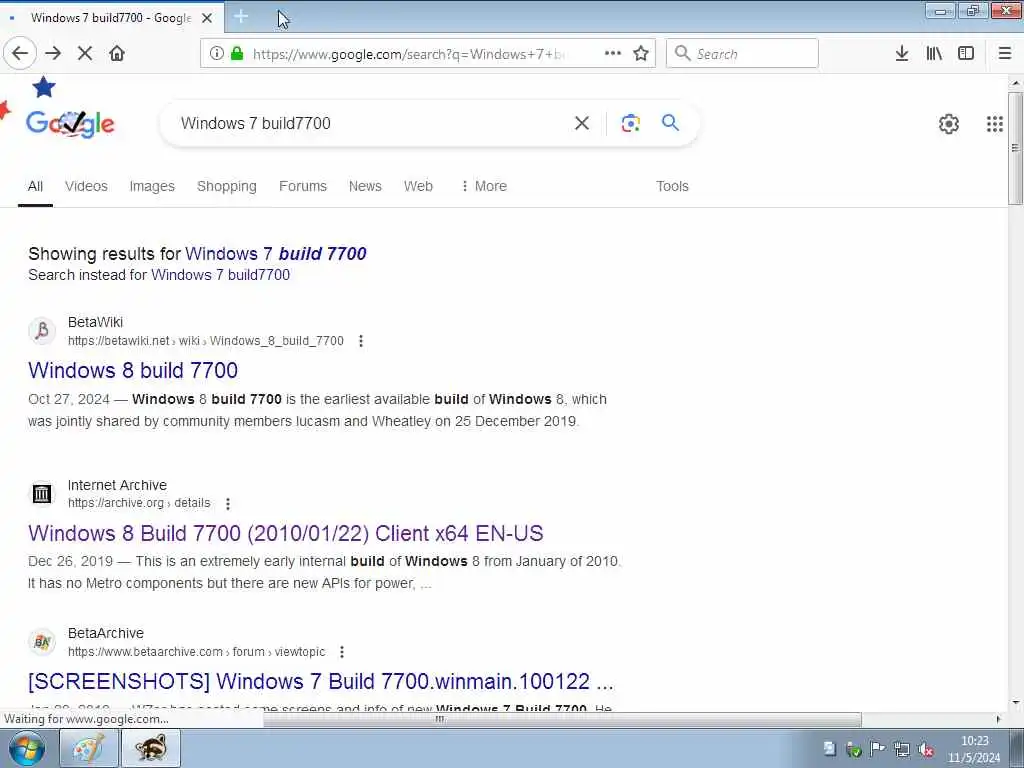The height and width of the screenshot is (768, 1024).
Task: Open the Windows Start button
Action: click(x=27, y=748)
